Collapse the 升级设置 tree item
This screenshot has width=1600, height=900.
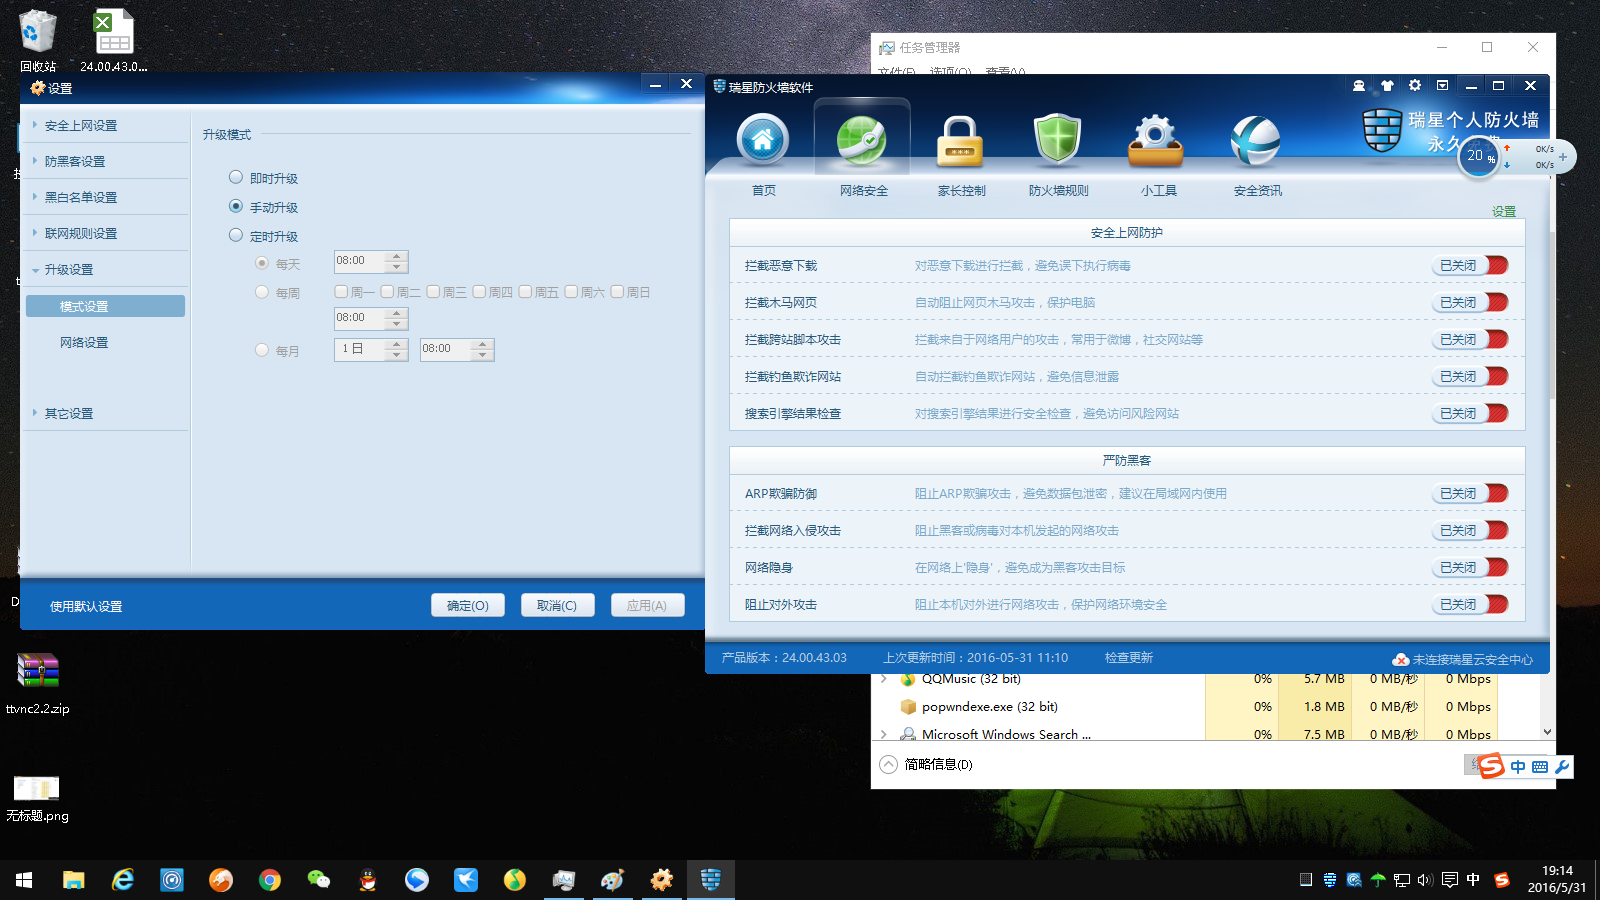pos(35,270)
